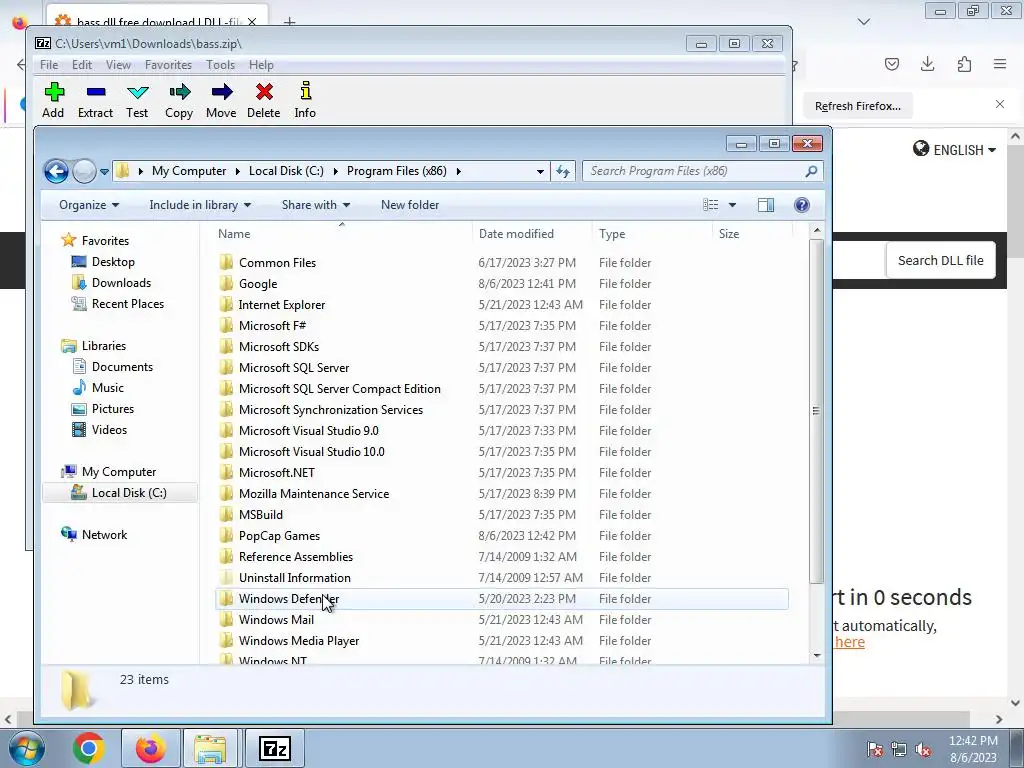Select Downloads in Favorites navigation pane

point(121,283)
